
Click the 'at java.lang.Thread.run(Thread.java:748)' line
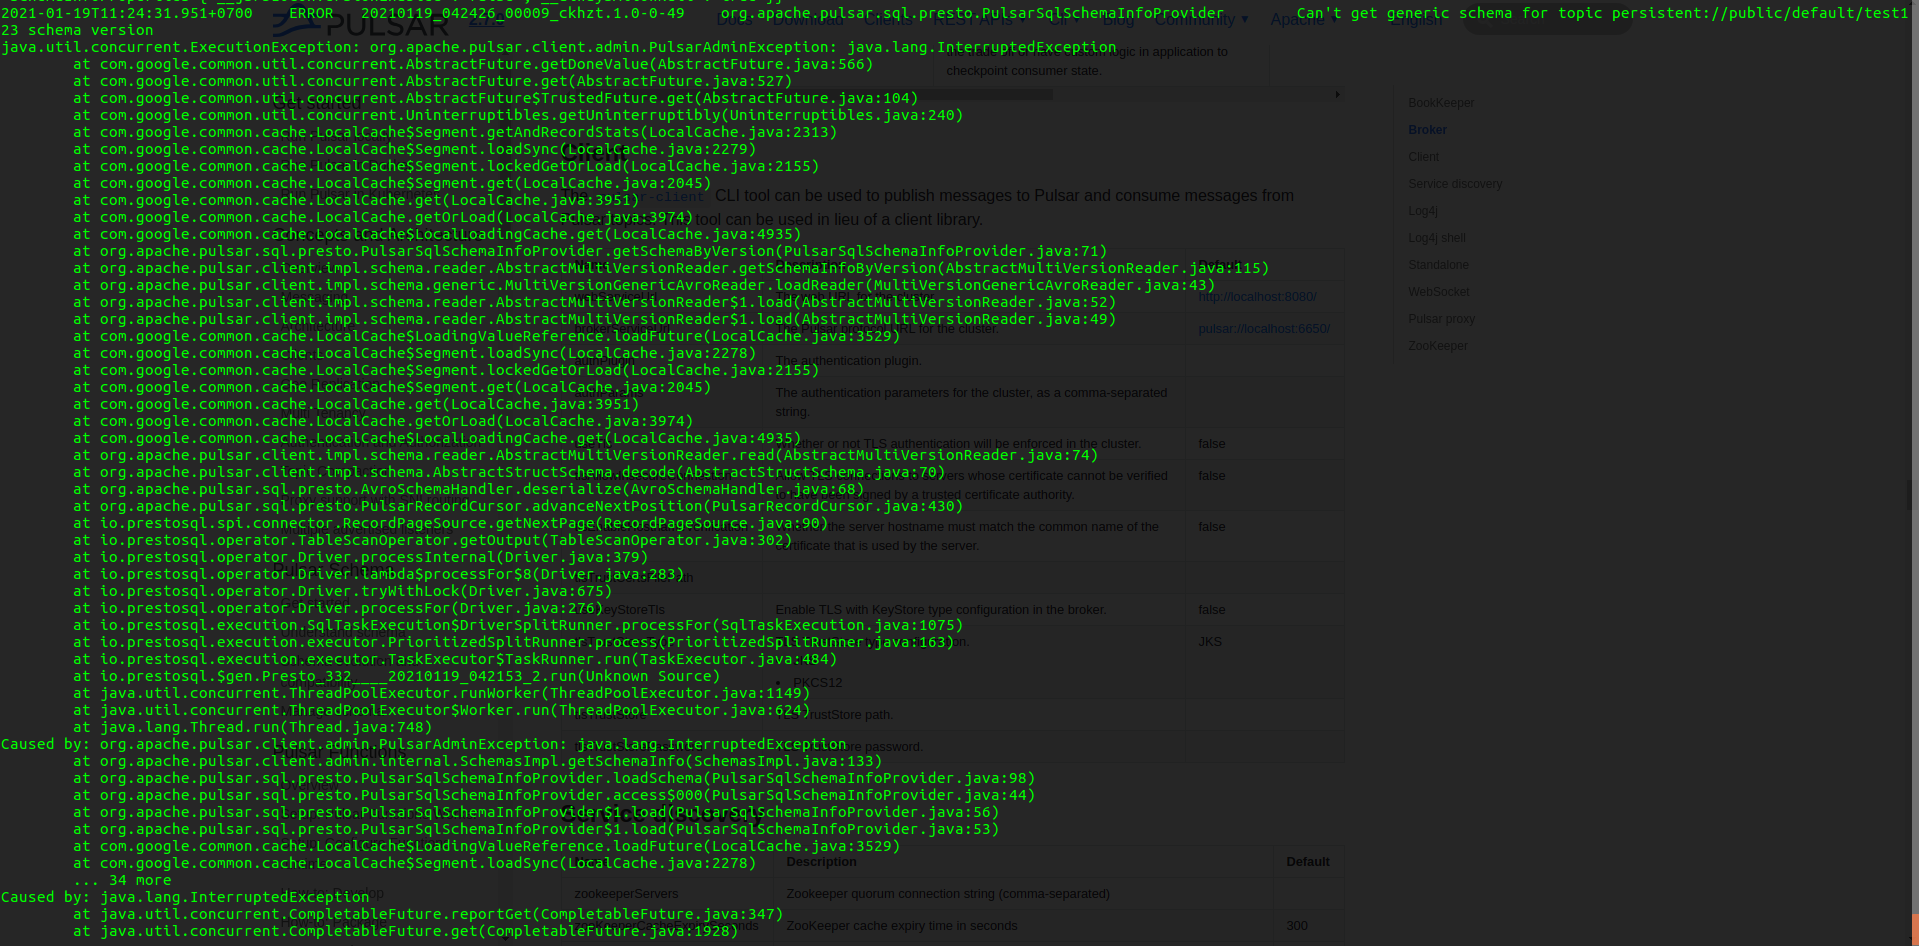coord(252,727)
